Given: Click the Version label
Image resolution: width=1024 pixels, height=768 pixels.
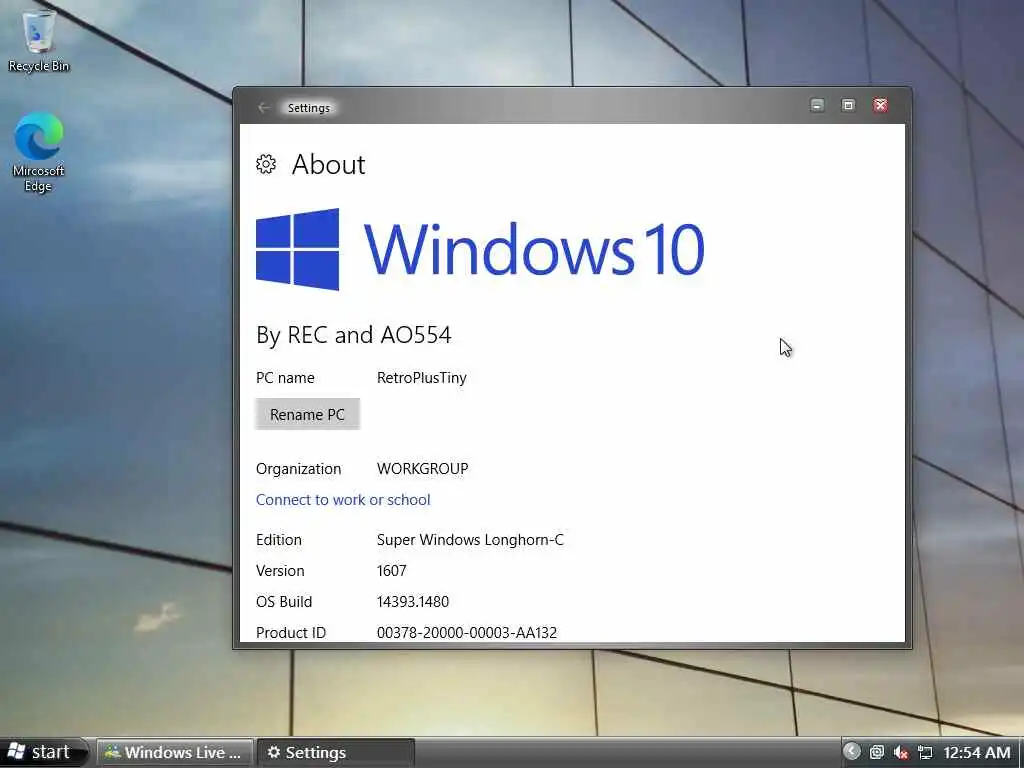Looking at the screenshot, I should pos(280,570).
